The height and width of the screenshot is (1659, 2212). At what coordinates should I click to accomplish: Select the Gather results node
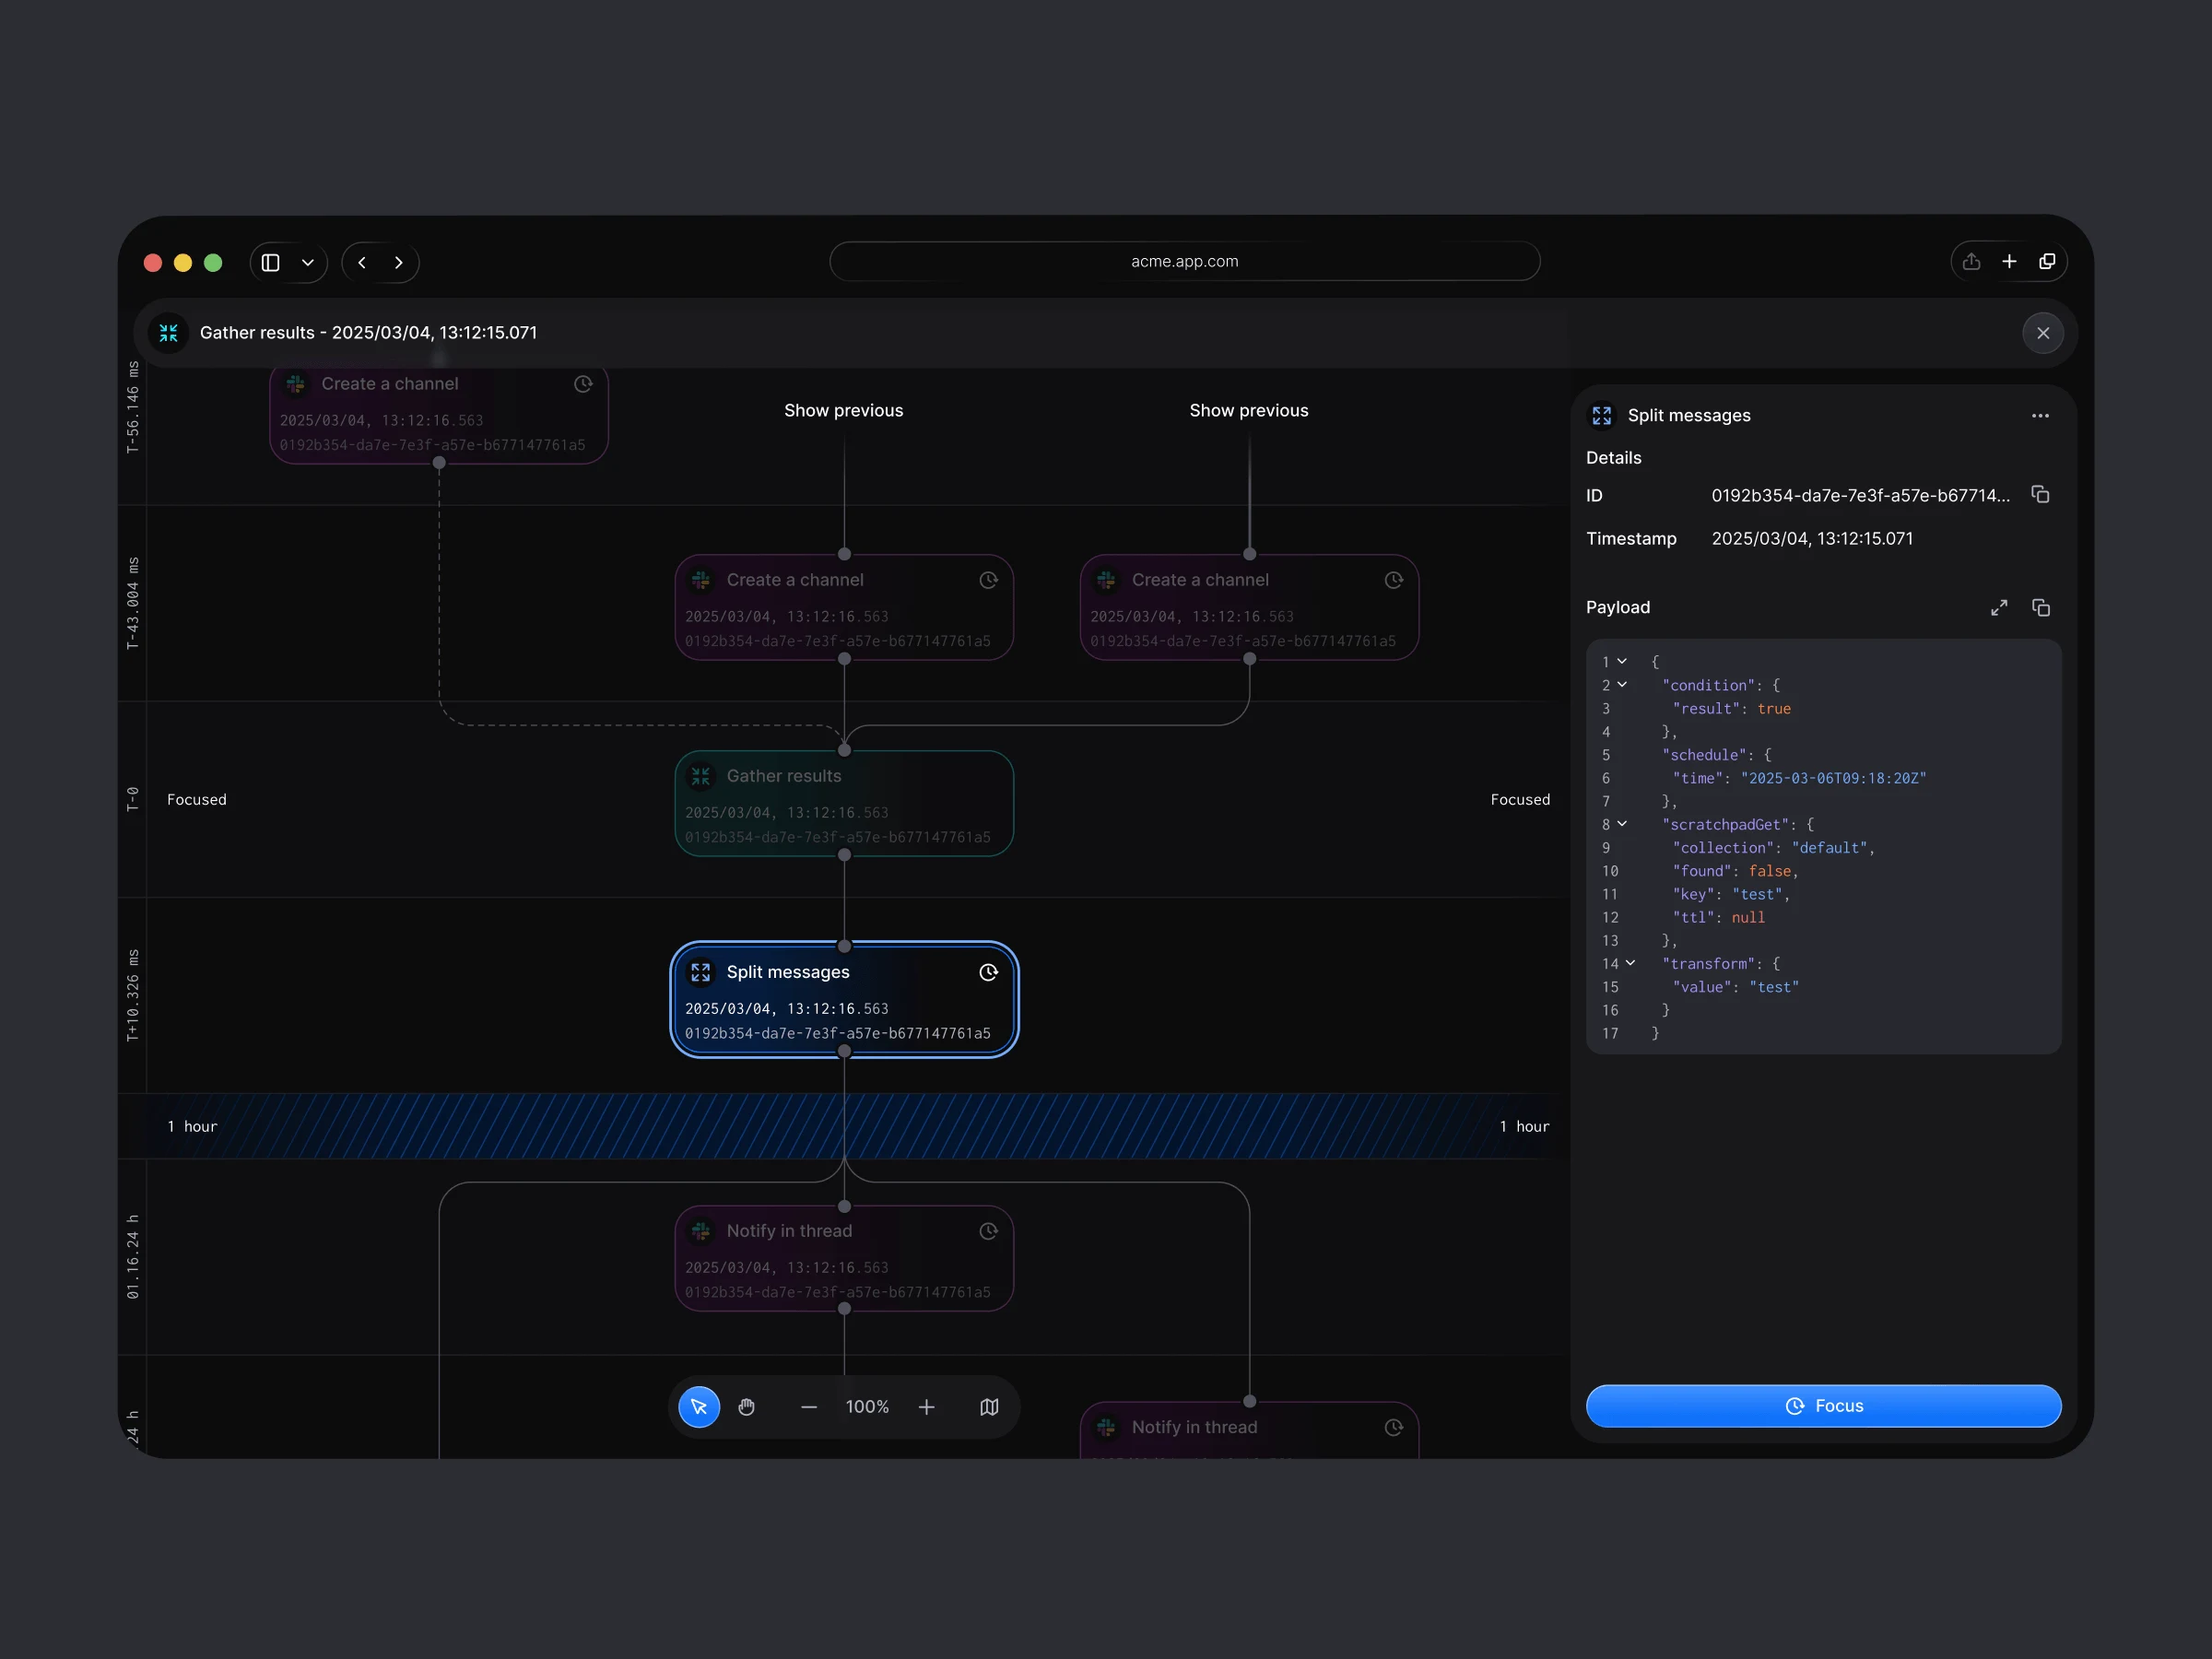pyautogui.click(x=844, y=804)
